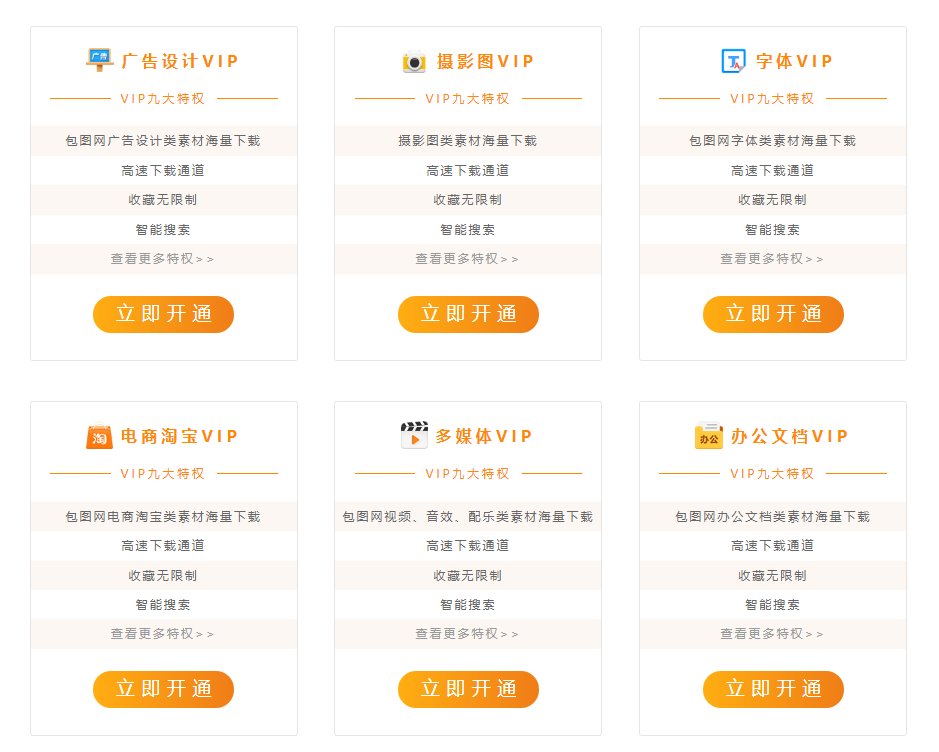Expand 查看更多特权 under 广告设计VIP

click(163, 259)
